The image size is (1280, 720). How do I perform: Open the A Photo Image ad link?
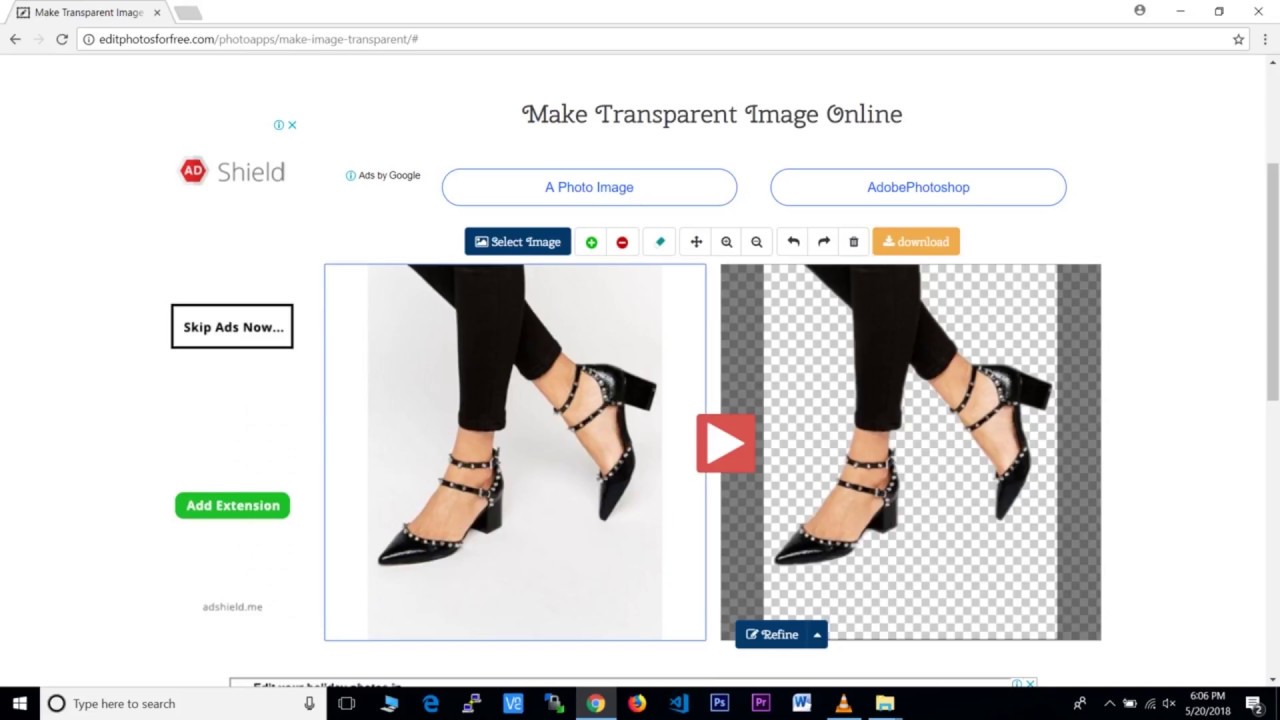point(589,187)
